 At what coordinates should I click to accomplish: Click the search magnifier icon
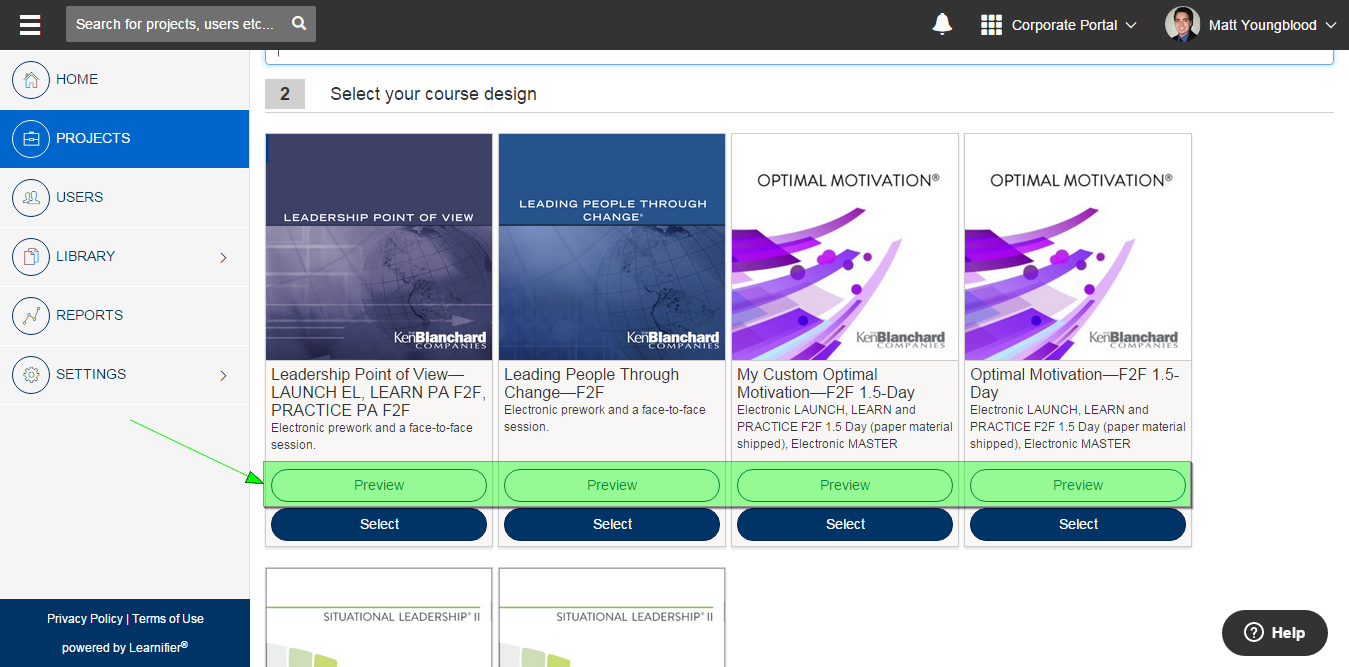tap(299, 24)
